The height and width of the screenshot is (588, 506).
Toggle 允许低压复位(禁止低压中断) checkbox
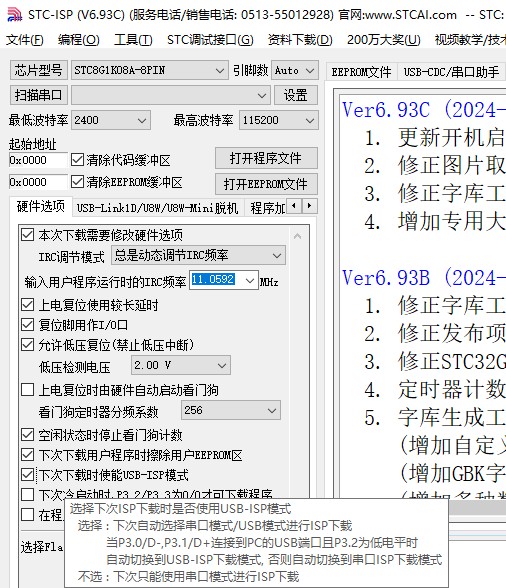coord(27,345)
